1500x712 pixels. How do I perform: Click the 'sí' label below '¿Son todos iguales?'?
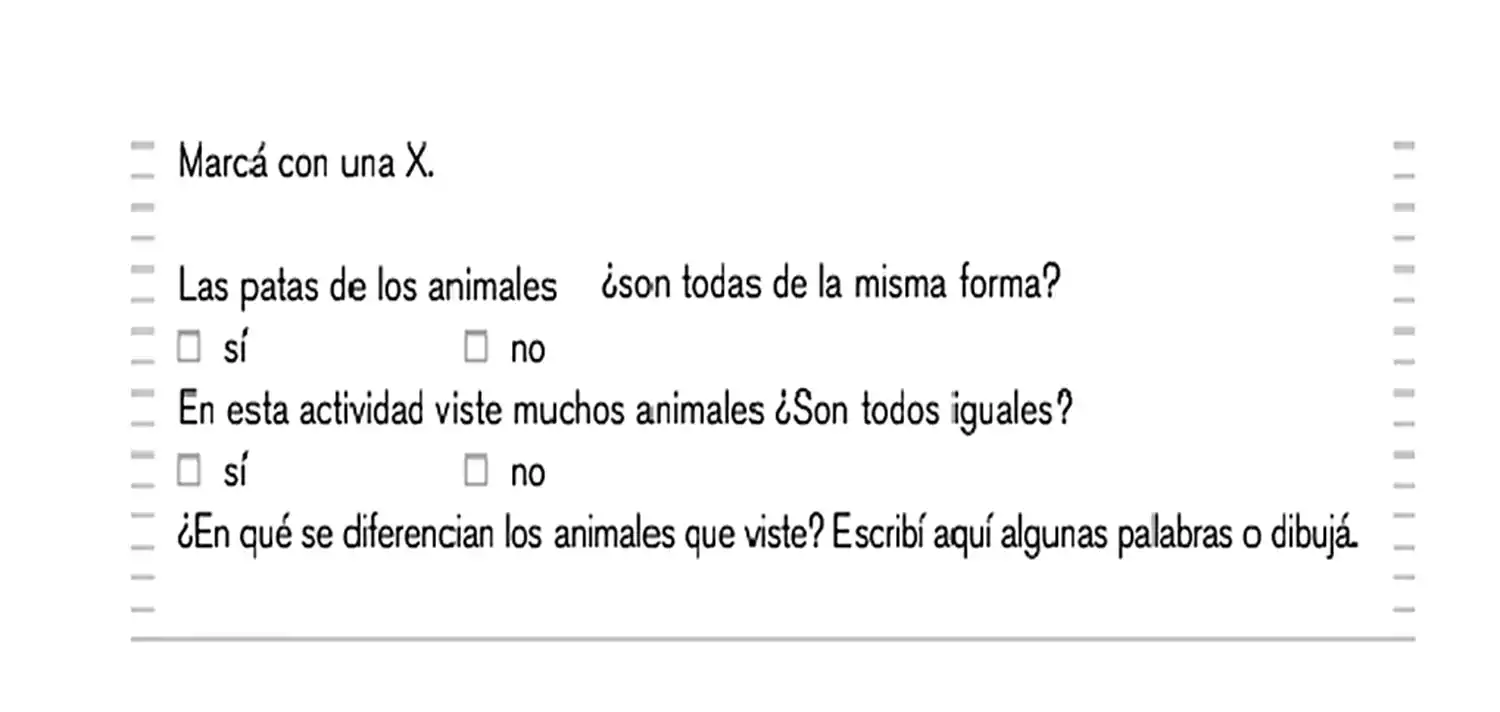(x=235, y=472)
